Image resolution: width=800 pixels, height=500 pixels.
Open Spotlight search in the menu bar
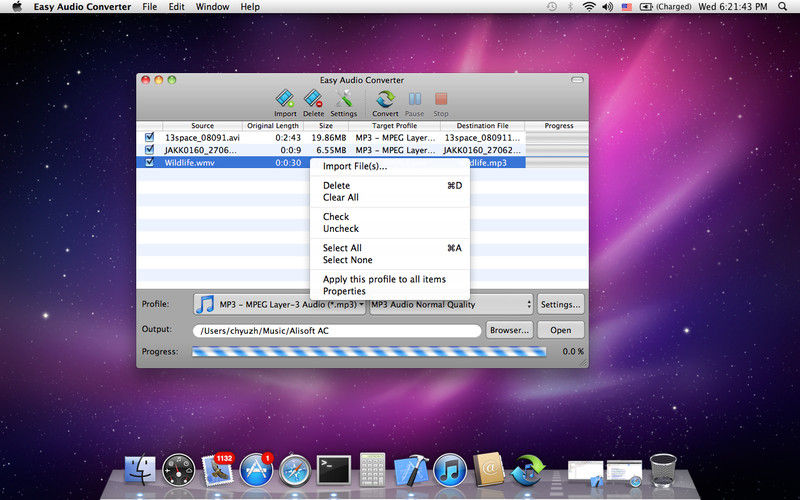pyautogui.click(x=783, y=7)
